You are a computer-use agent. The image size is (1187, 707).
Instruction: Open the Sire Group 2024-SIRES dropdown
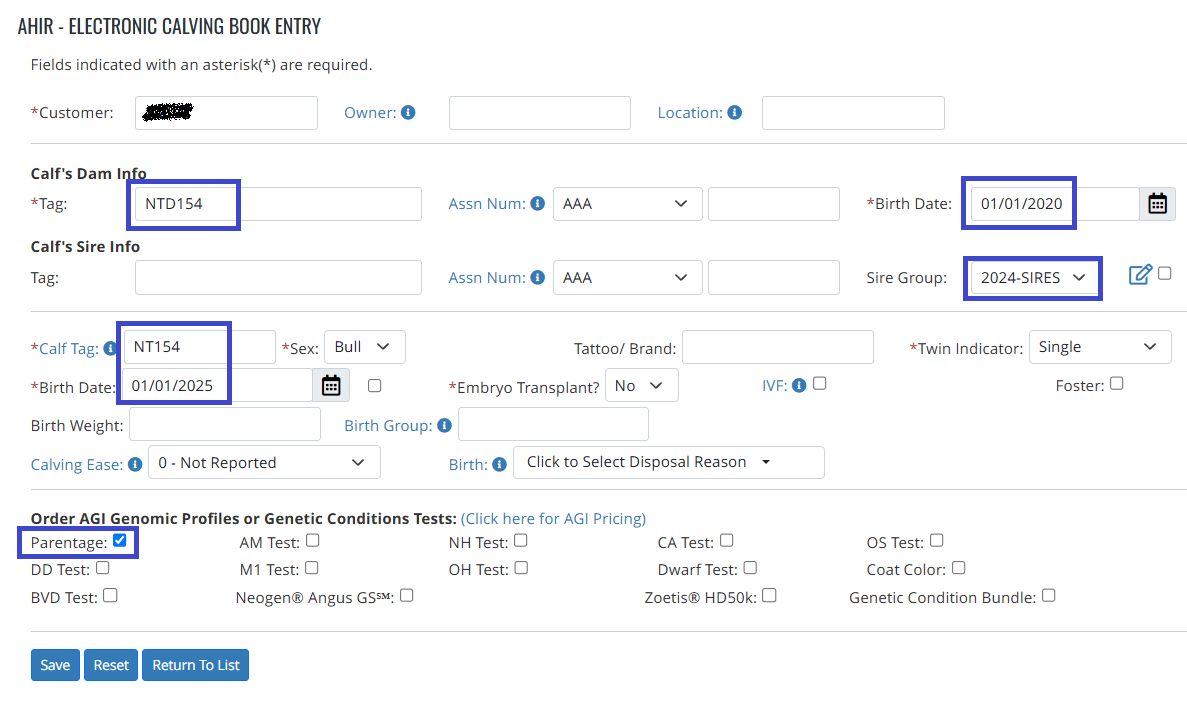click(x=1033, y=278)
